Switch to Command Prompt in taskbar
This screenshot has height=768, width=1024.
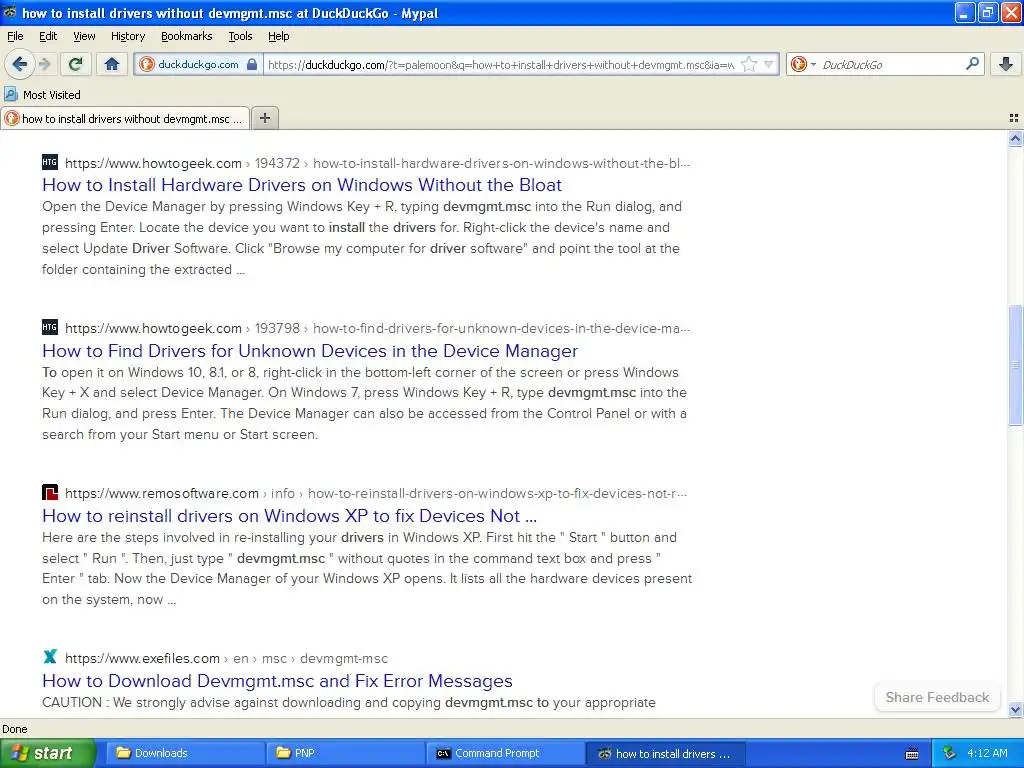tap(506, 753)
